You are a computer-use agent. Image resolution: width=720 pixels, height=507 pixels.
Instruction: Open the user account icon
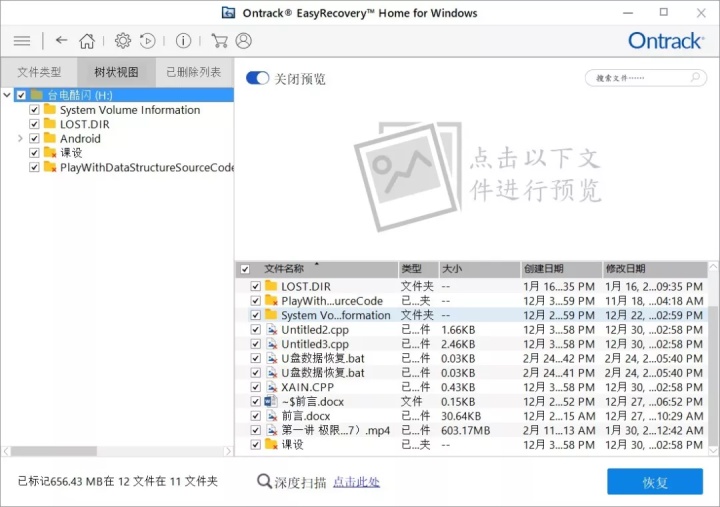(243, 41)
